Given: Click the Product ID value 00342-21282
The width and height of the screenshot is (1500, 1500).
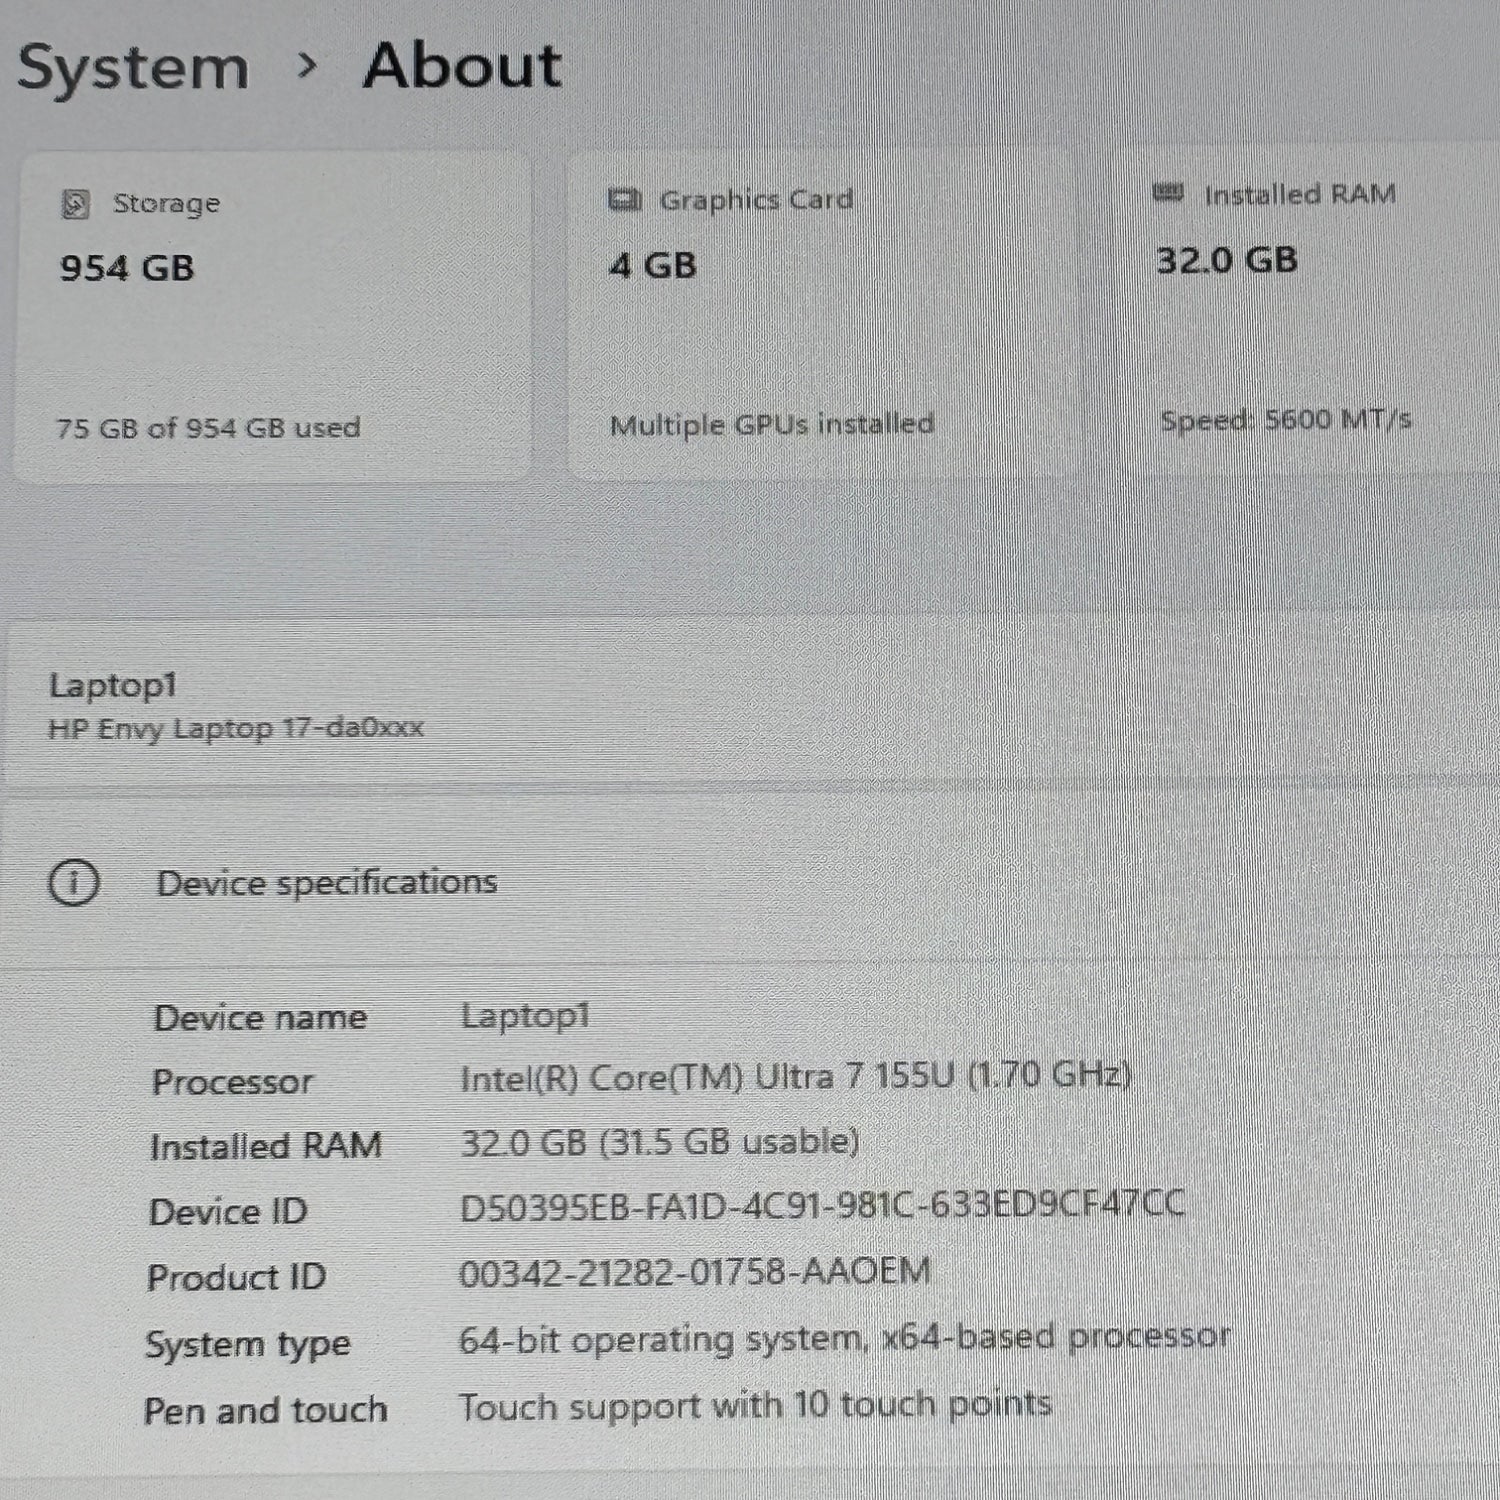Looking at the screenshot, I should (x=694, y=1272).
